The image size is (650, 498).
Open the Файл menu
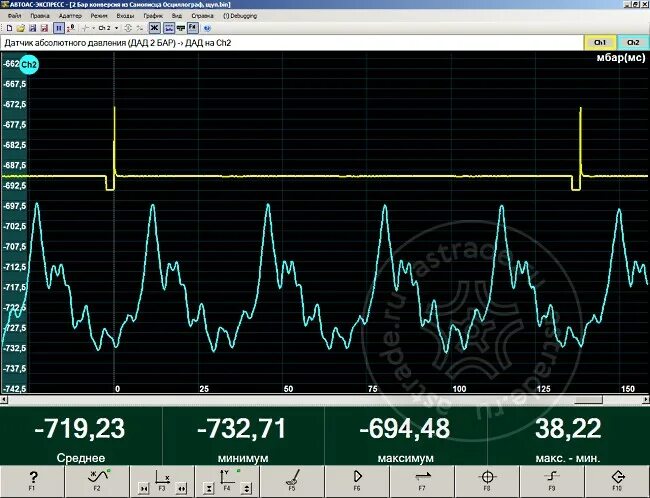pos(15,16)
